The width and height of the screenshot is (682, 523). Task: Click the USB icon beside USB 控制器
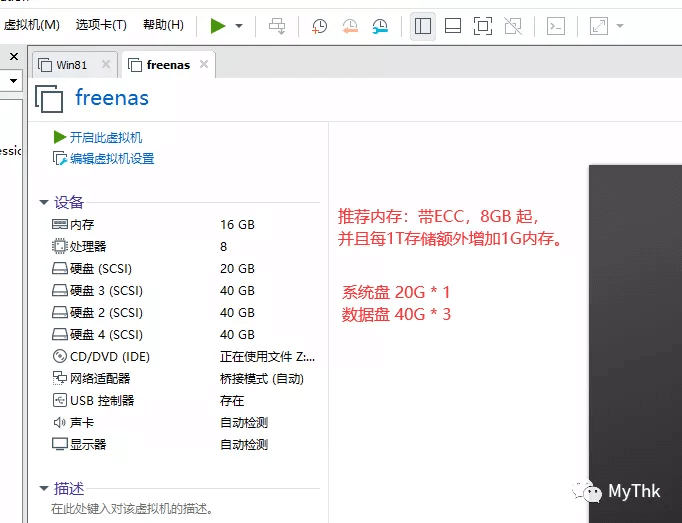(x=60, y=400)
